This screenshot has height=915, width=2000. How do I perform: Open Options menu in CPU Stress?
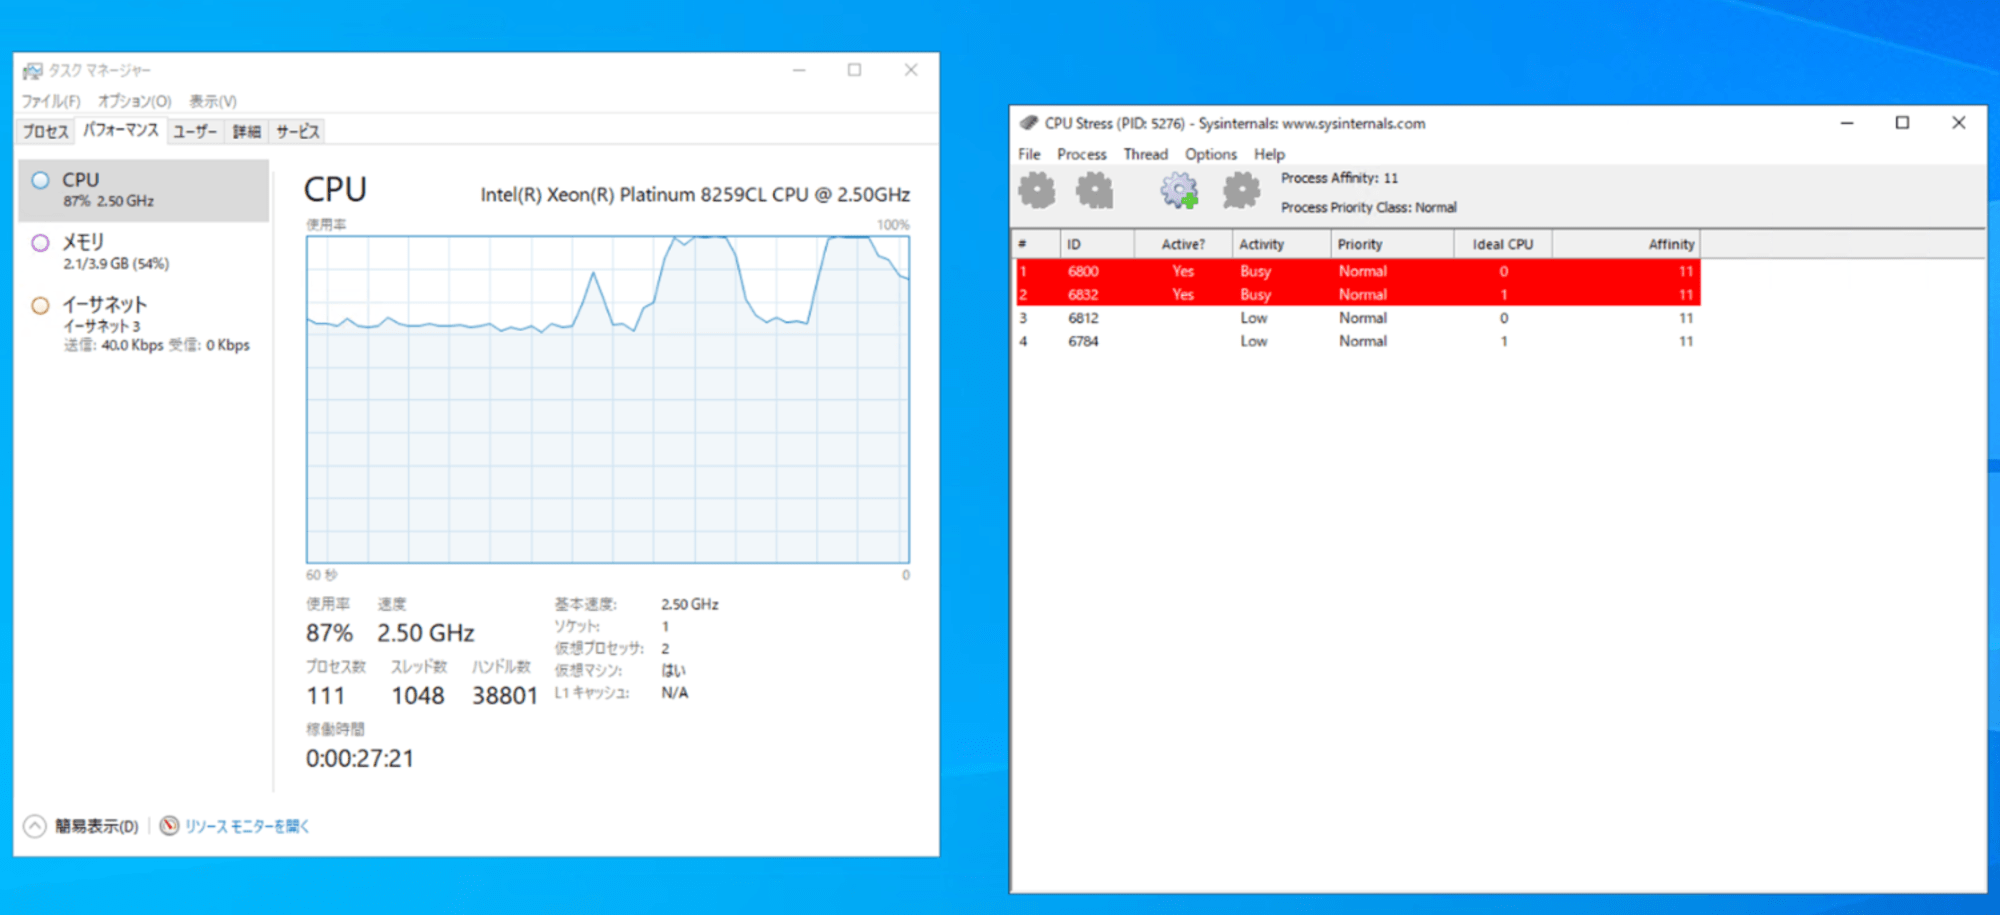pyautogui.click(x=1210, y=154)
